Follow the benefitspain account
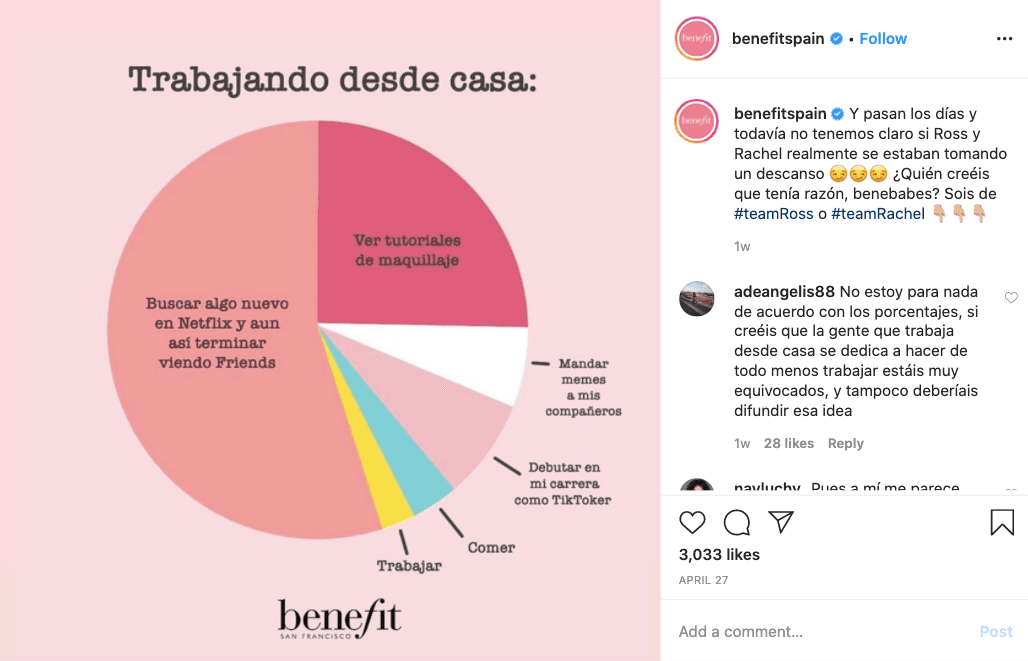1028x661 pixels. pyautogui.click(x=883, y=39)
